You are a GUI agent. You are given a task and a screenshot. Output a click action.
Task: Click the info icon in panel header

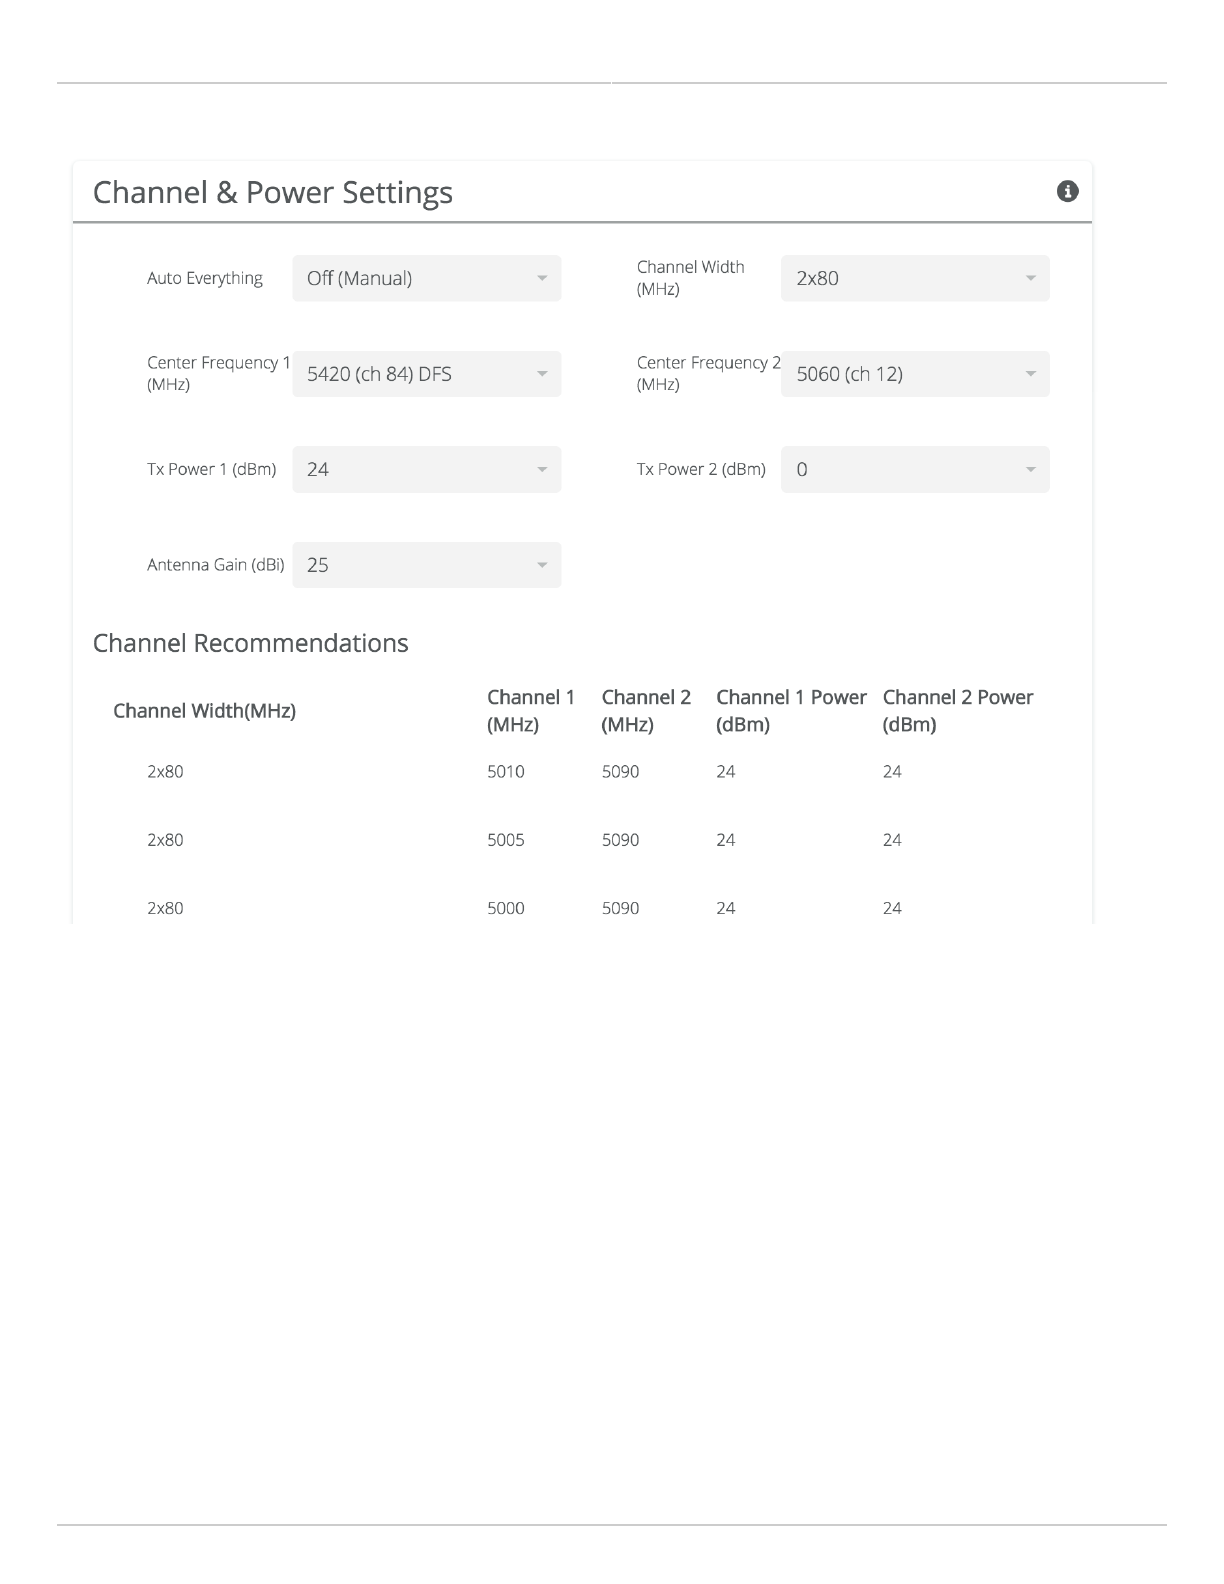[1067, 191]
